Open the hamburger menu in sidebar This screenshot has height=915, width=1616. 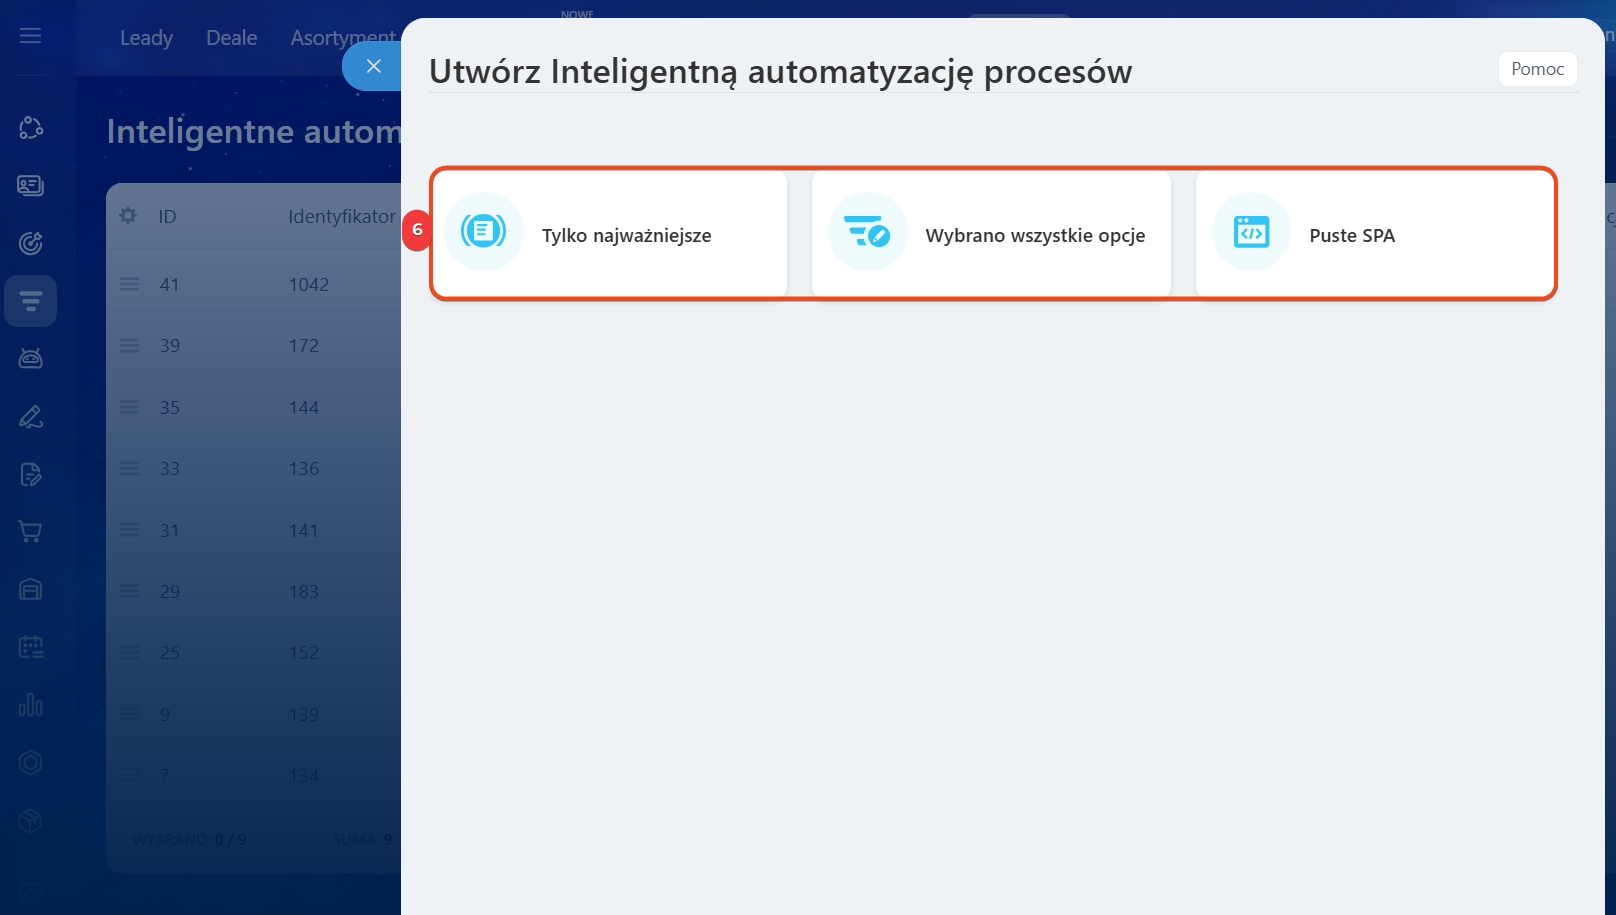[31, 36]
